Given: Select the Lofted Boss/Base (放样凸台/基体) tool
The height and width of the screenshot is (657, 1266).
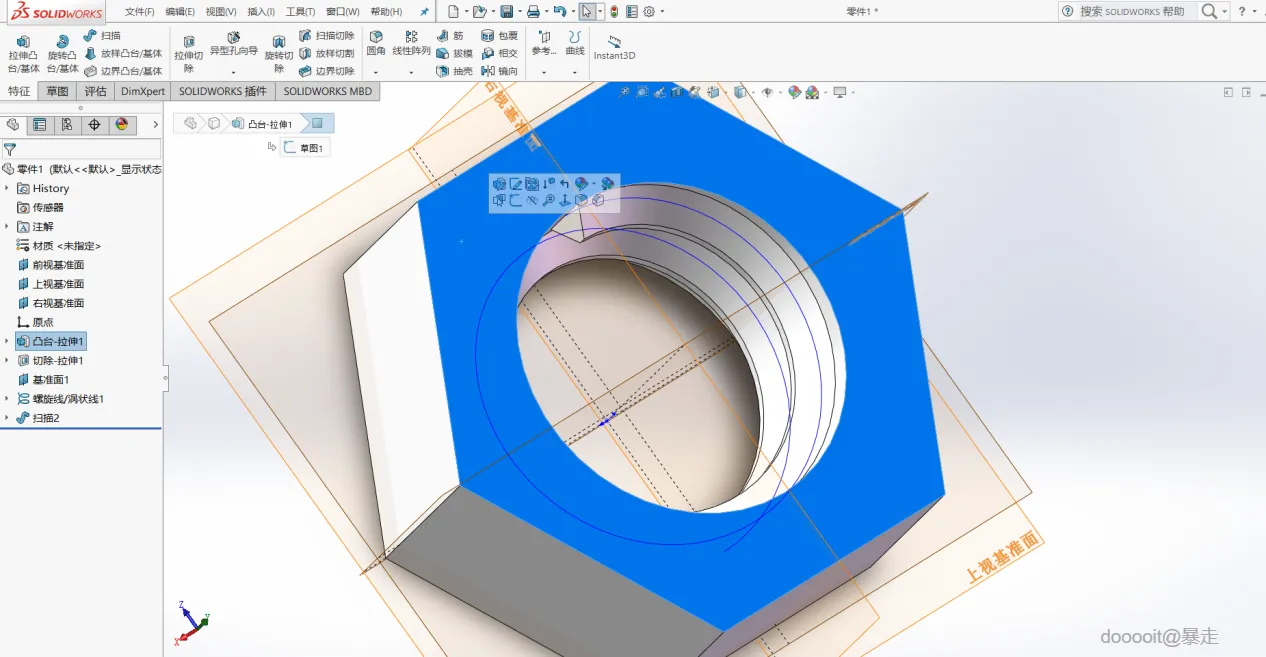Looking at the screenshot, I should (x=123, y=53).
